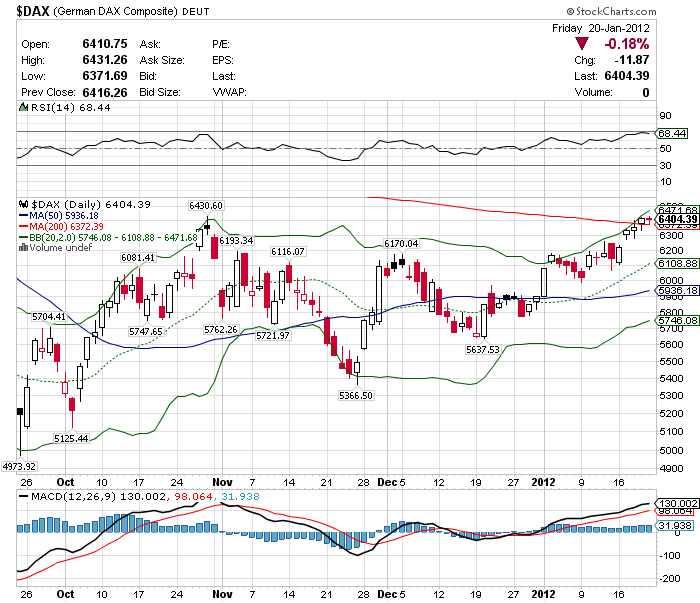
Task: Click the MACD(12,26,9) legend line marker
Action: (x=24, y=496)
